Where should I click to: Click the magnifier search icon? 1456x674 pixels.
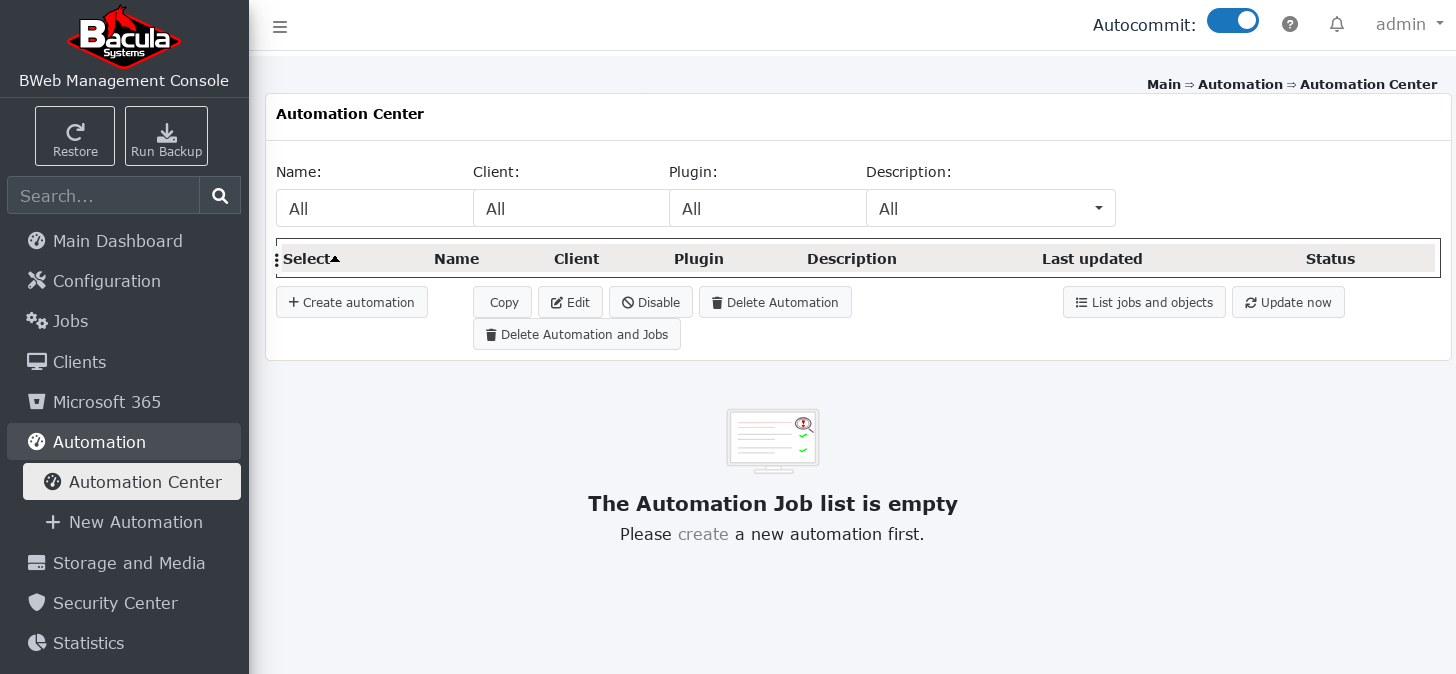coord(220,196)
